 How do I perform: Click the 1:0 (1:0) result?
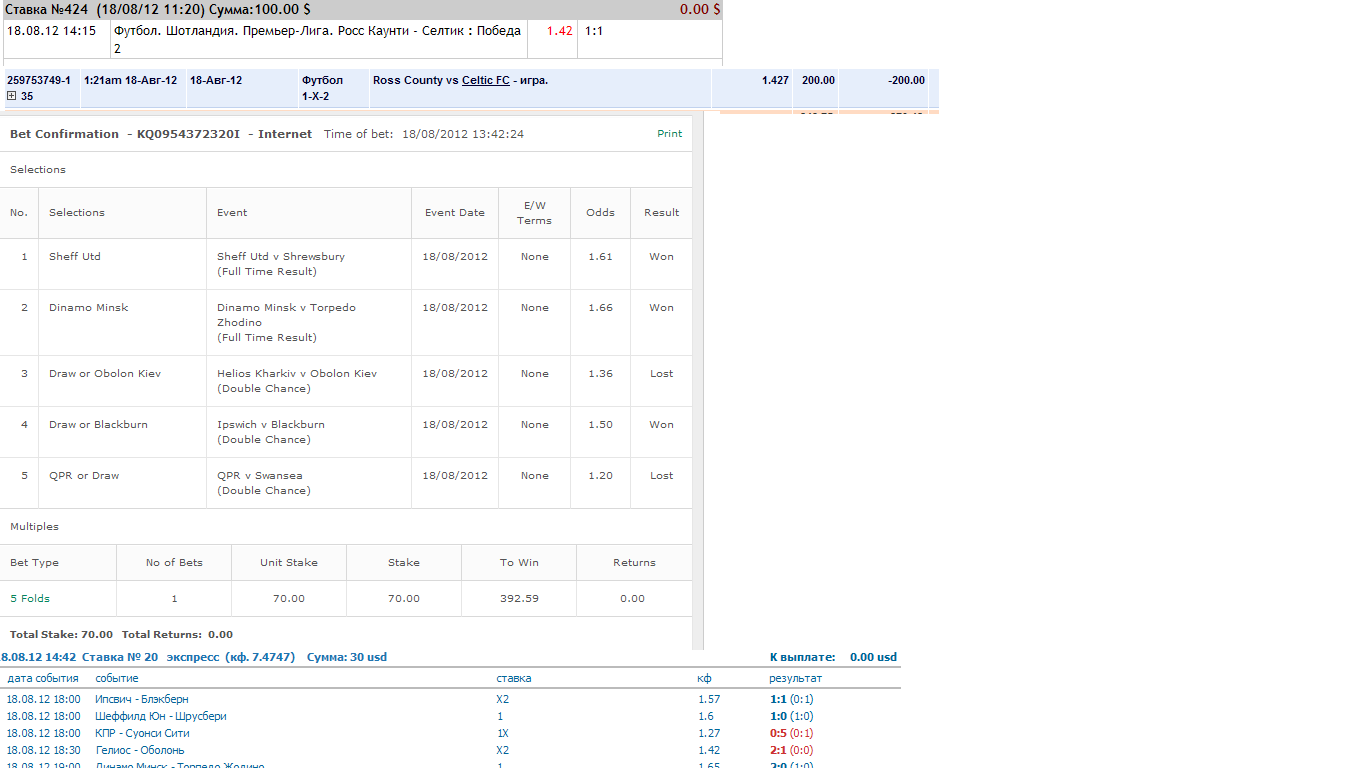coord(791,717)
